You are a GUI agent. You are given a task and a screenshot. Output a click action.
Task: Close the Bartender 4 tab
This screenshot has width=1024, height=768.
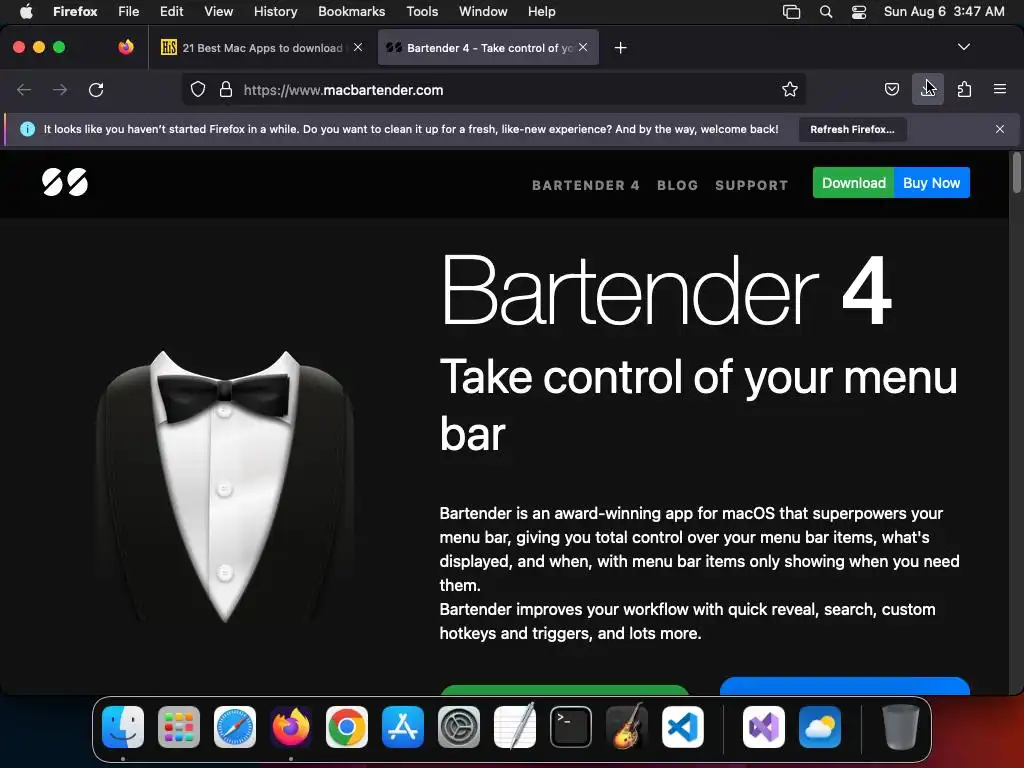point(583,47)
